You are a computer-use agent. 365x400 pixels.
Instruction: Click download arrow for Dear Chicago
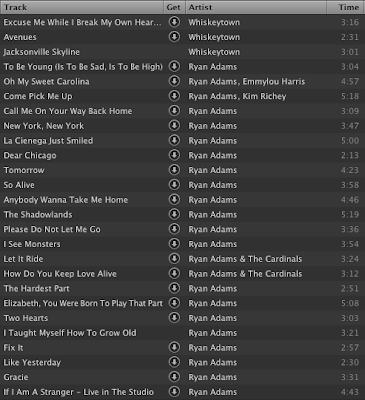click(x=174, y=155)
